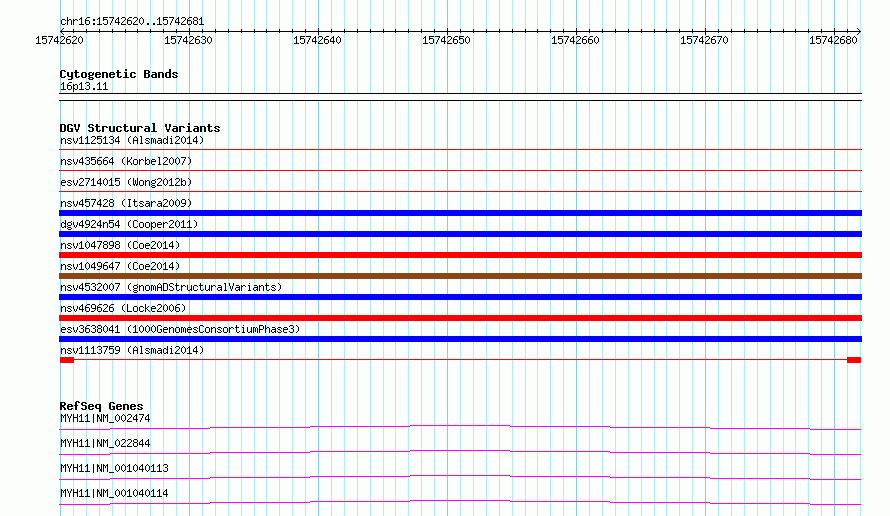The width and height of the screenshot is (890, 516).
Task: Click the red bar under nsv1047898
Action: click(460, 255)
